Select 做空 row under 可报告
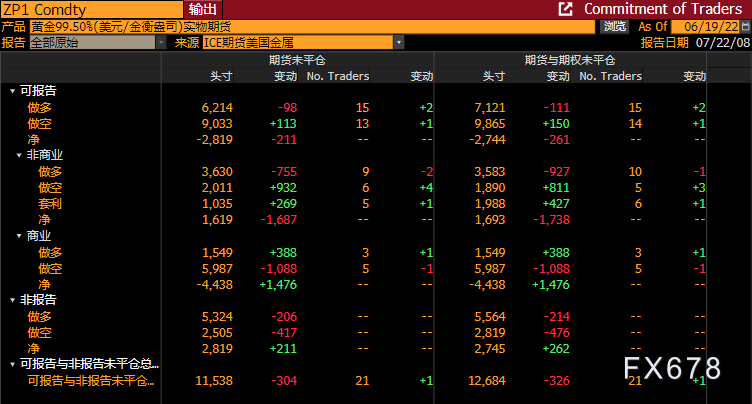 coord(39,124)
